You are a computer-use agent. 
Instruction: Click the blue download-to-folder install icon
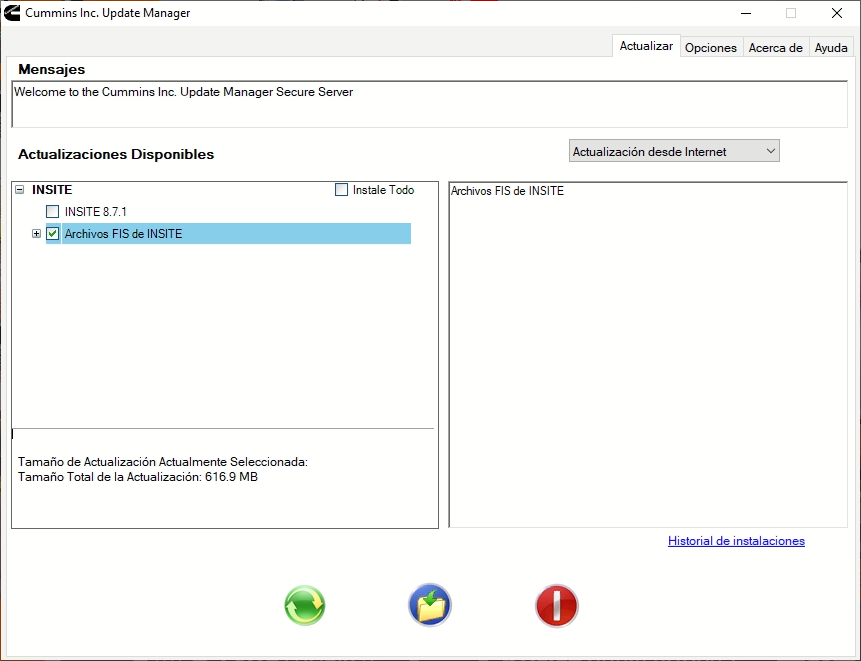430,605
